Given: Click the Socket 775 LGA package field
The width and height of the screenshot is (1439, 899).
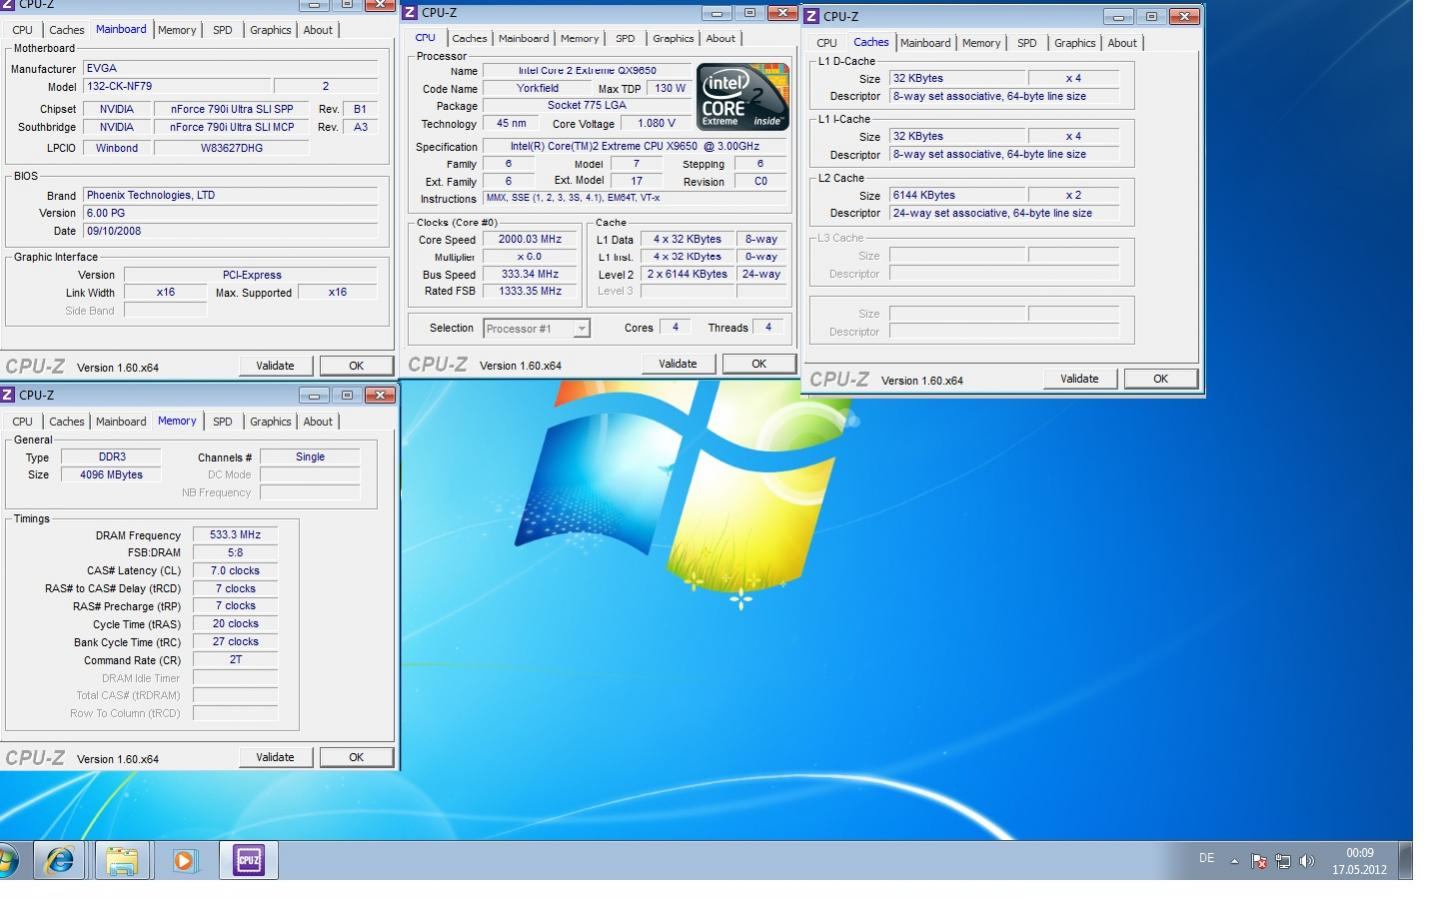Looking at the screenshot, I should click(x=586, y=105).
